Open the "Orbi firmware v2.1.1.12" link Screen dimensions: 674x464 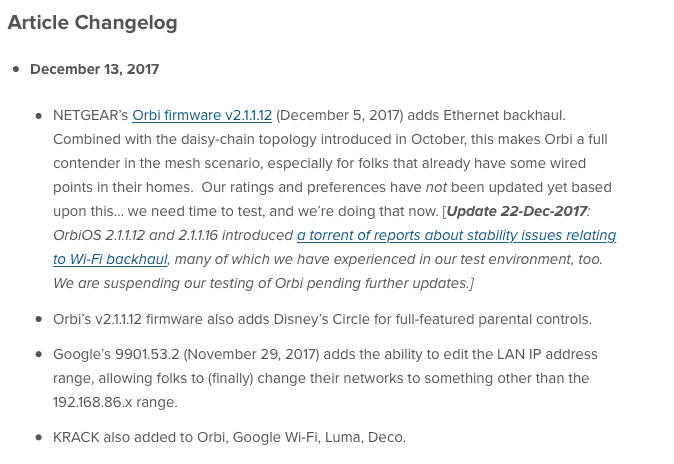tap(202, 115)
